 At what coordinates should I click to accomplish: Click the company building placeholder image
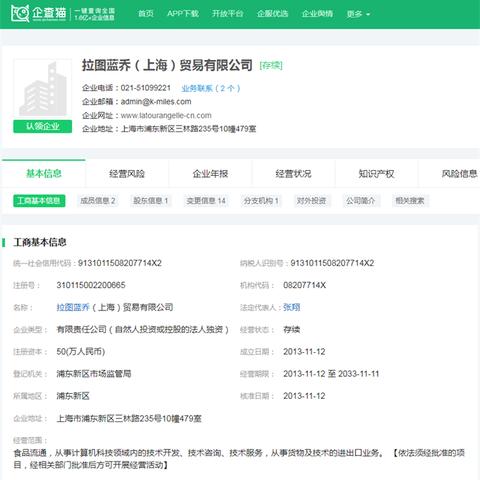(43, 89)
